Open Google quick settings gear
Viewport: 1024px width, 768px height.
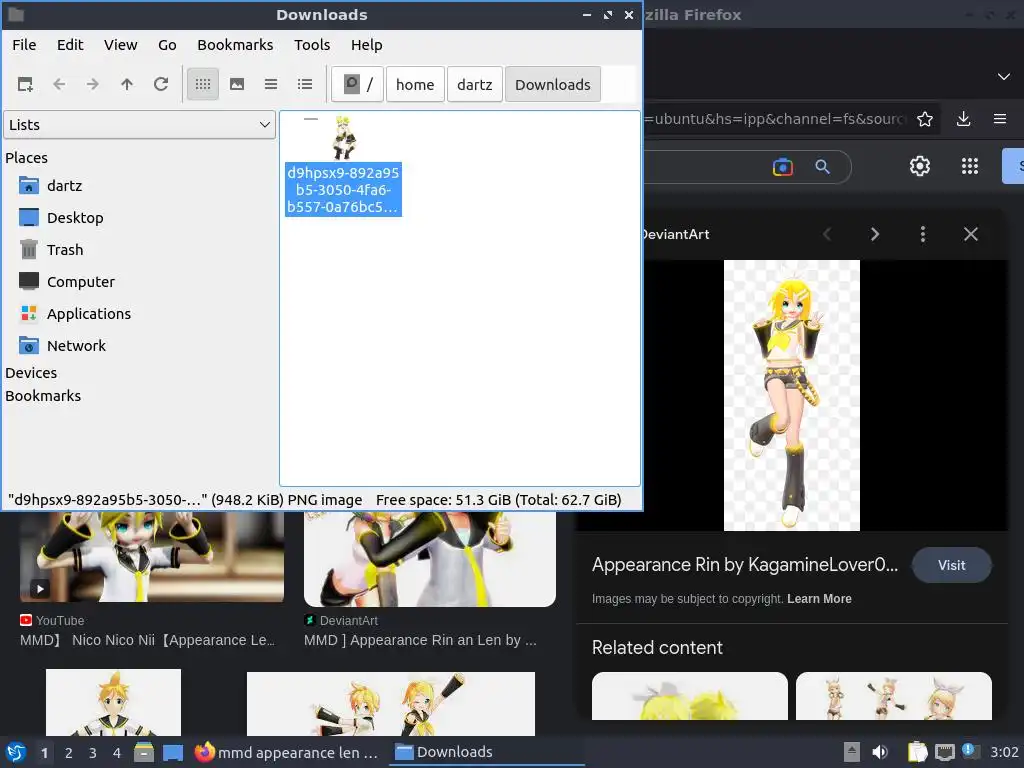tap(920, 166)
